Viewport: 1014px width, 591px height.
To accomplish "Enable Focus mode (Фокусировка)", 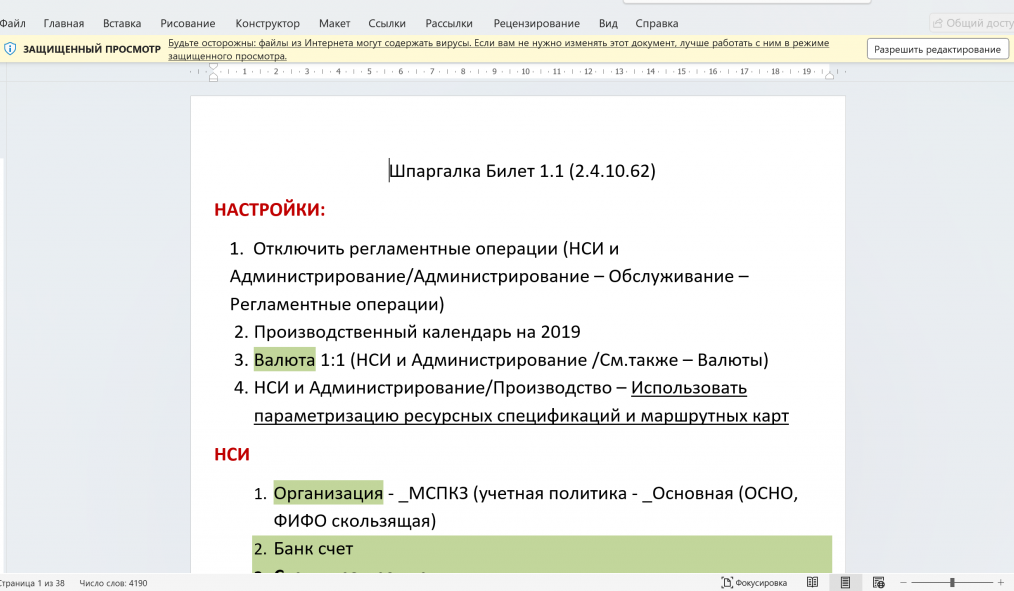I will coord(754,582).
